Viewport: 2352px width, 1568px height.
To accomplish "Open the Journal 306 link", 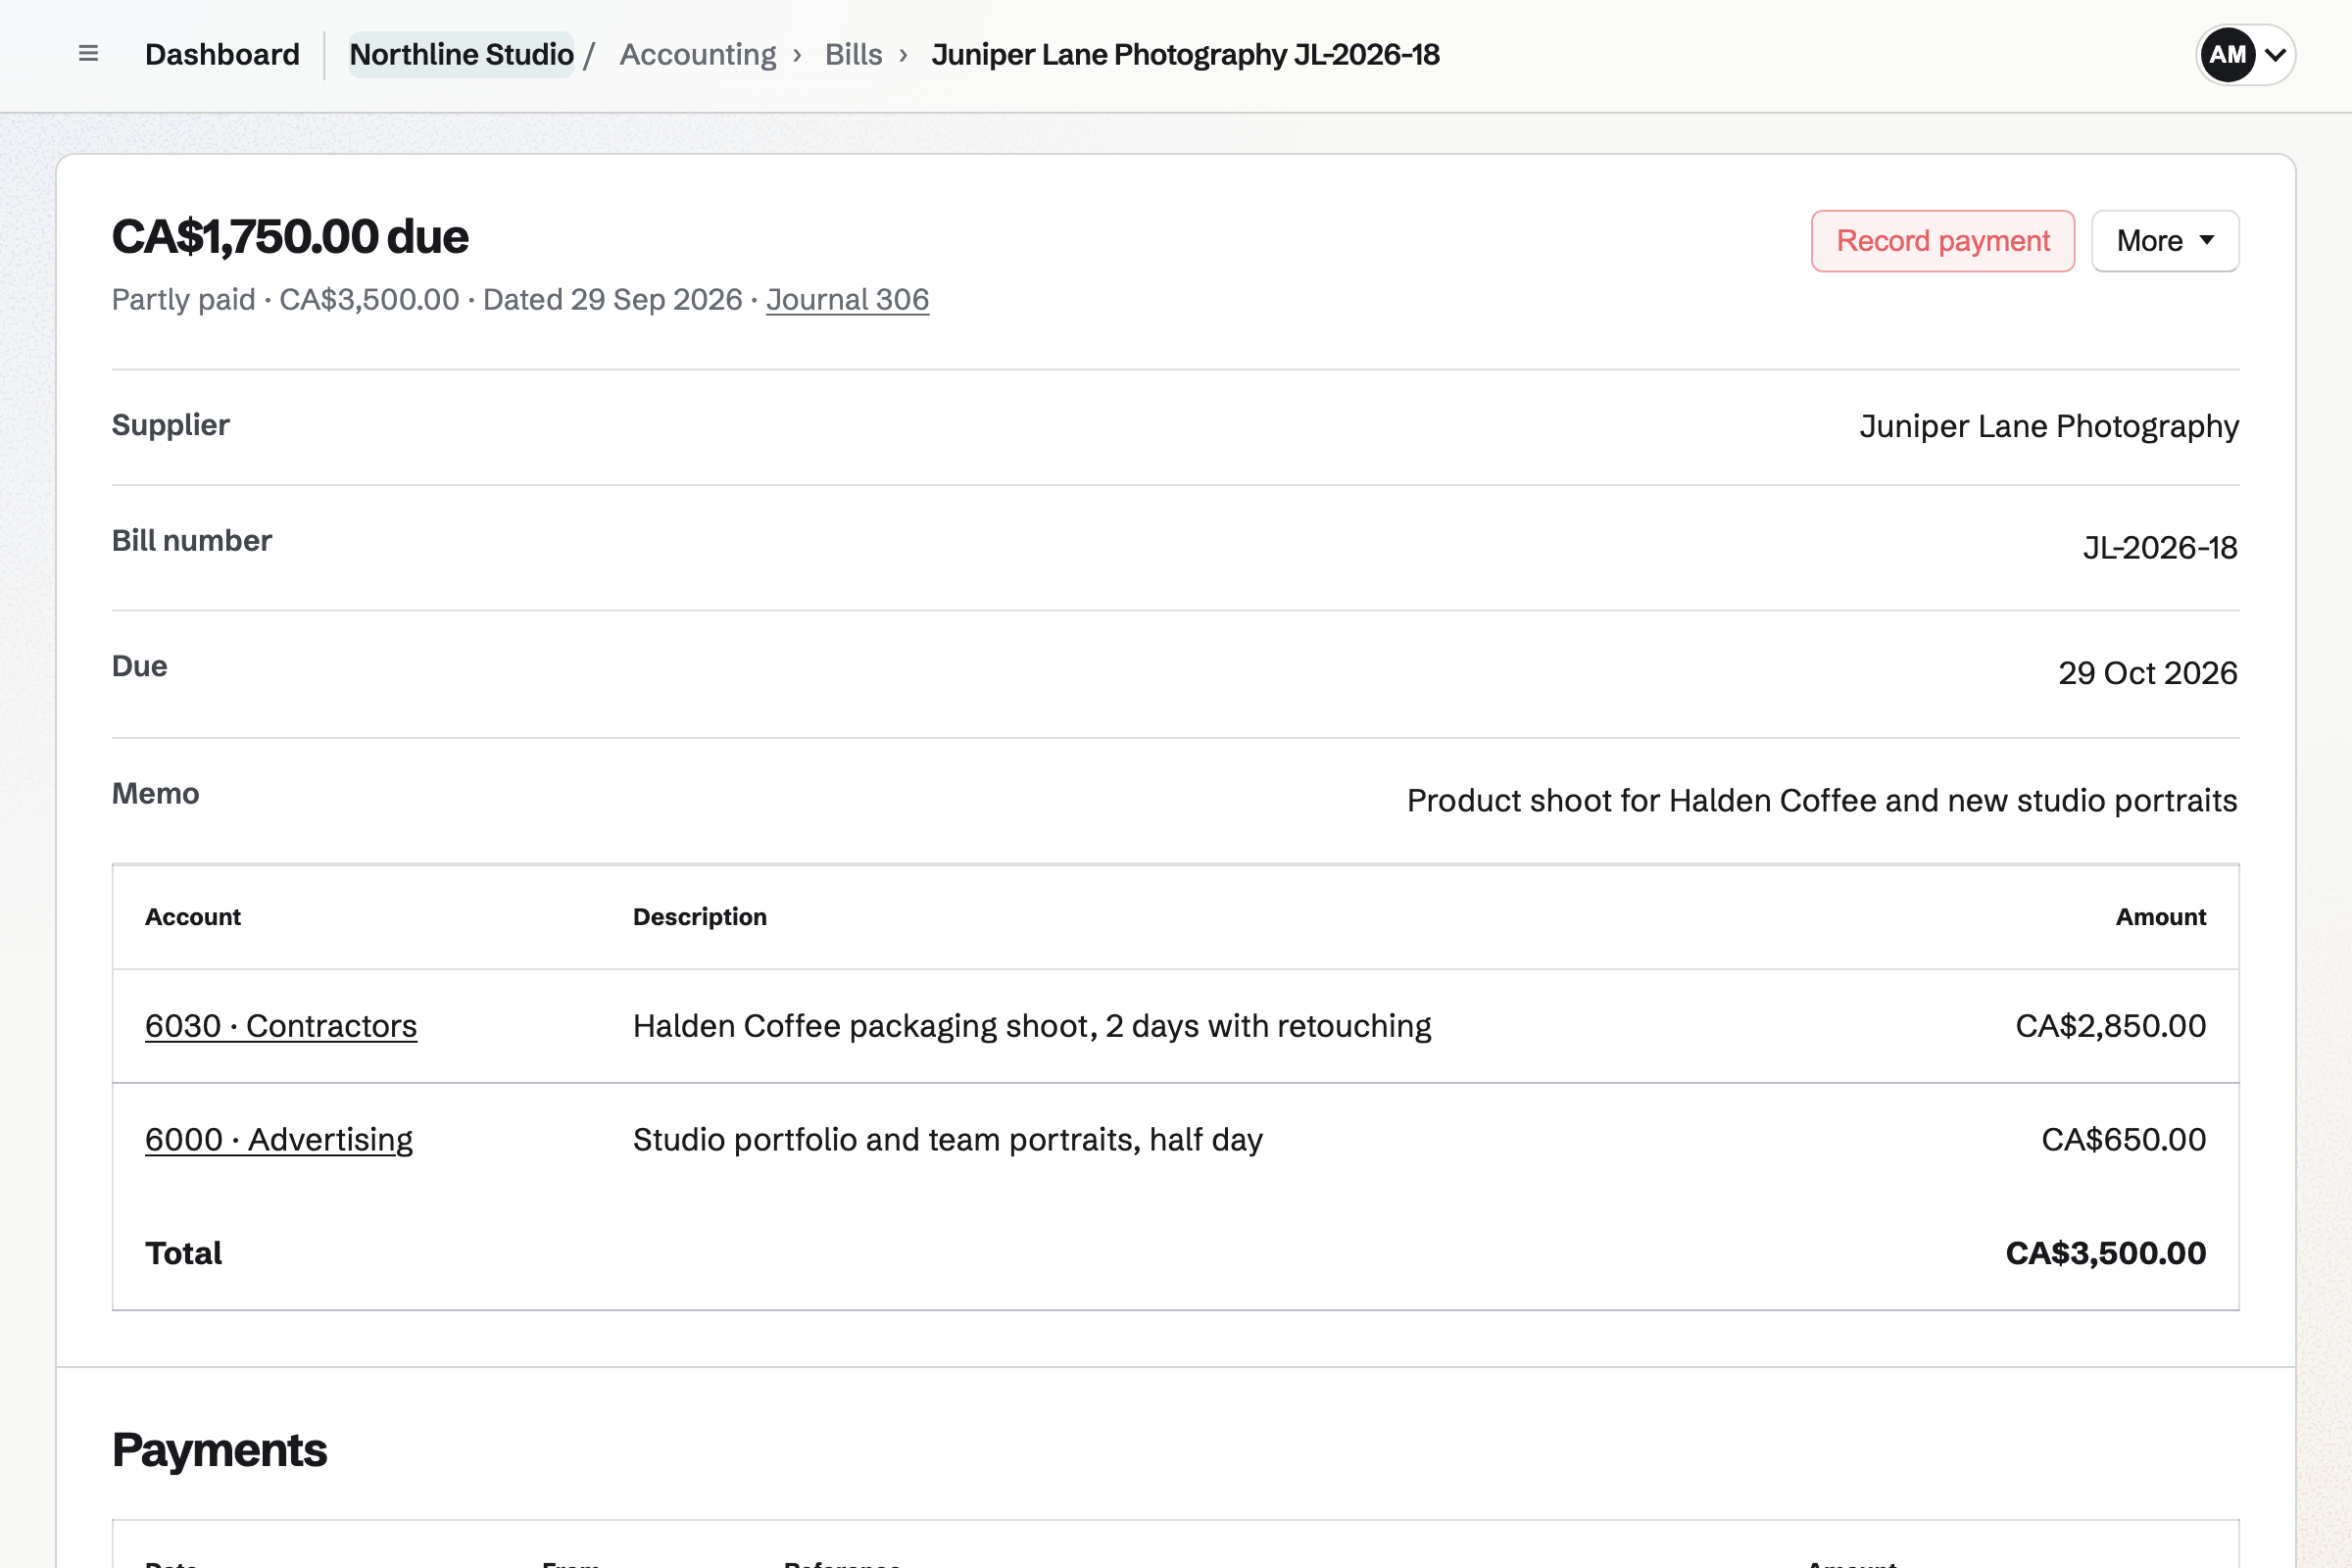I will click(847, 300).
